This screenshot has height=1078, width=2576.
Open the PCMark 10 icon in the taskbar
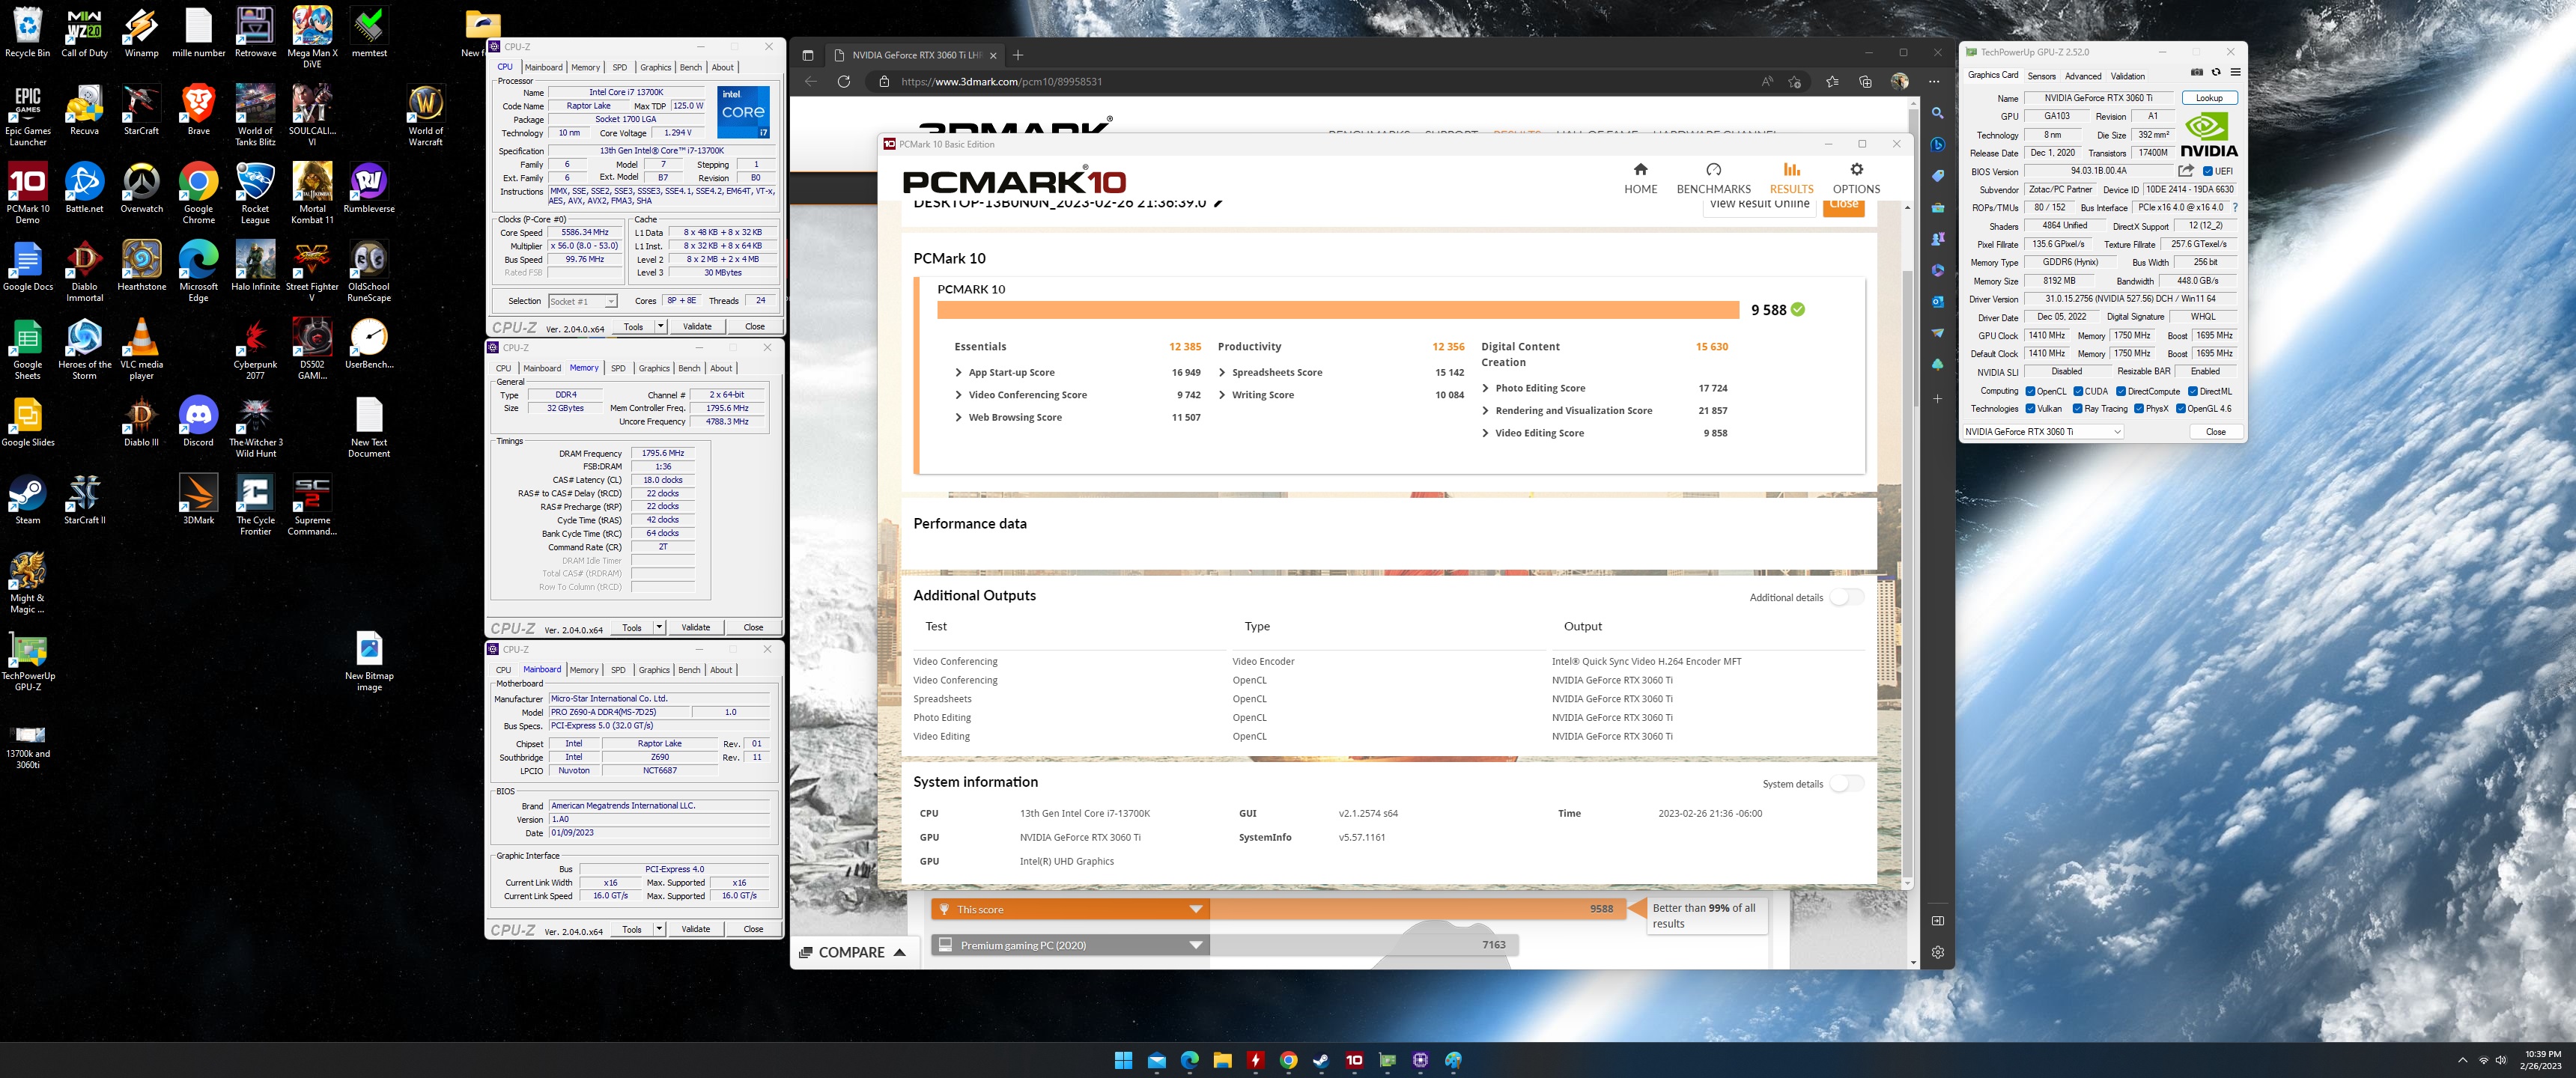(x=1354, y=1060)
